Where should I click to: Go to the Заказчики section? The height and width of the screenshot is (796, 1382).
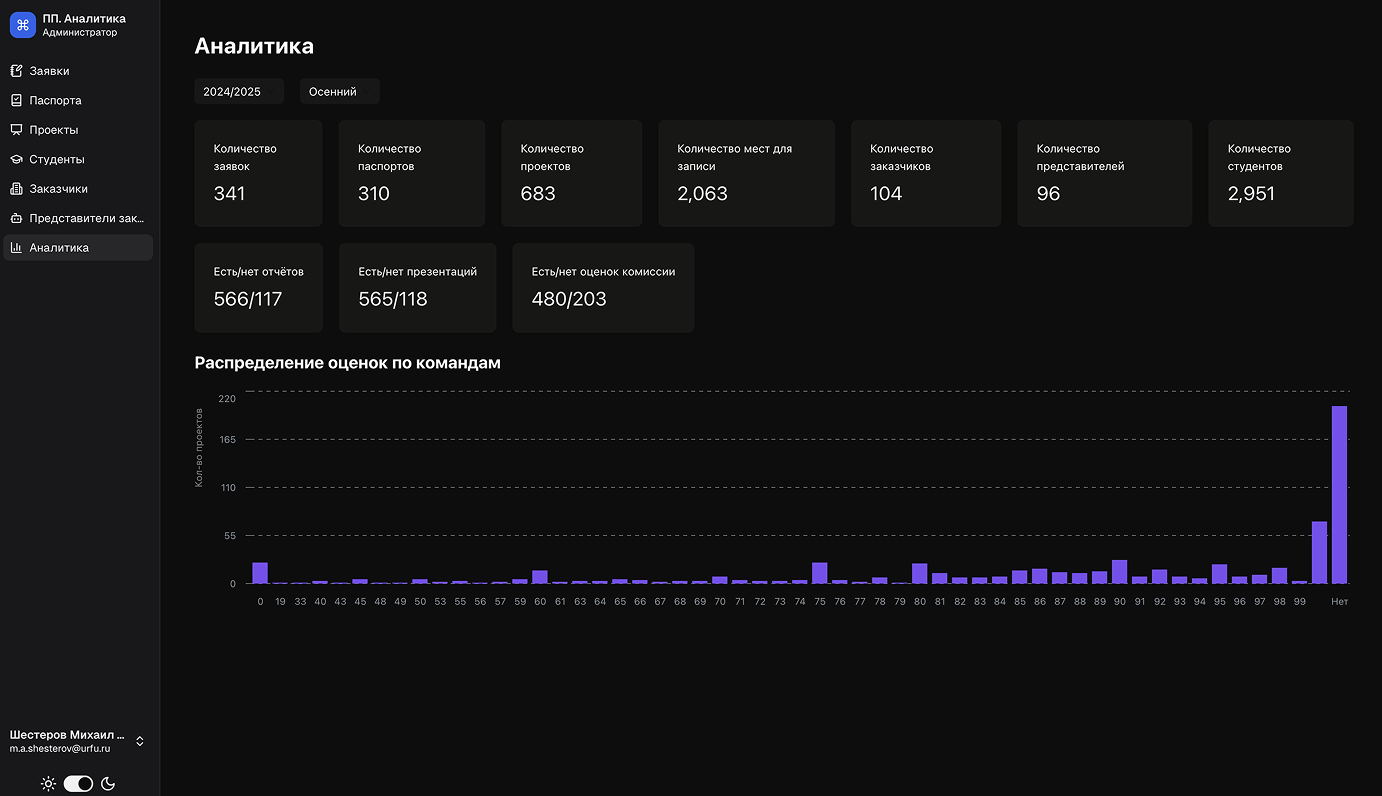click(58, 189)
